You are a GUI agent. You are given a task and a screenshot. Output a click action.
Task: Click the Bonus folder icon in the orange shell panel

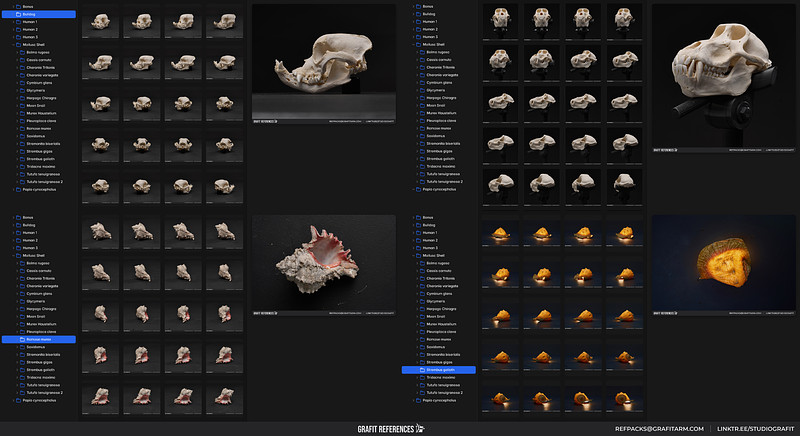(418, 218)
